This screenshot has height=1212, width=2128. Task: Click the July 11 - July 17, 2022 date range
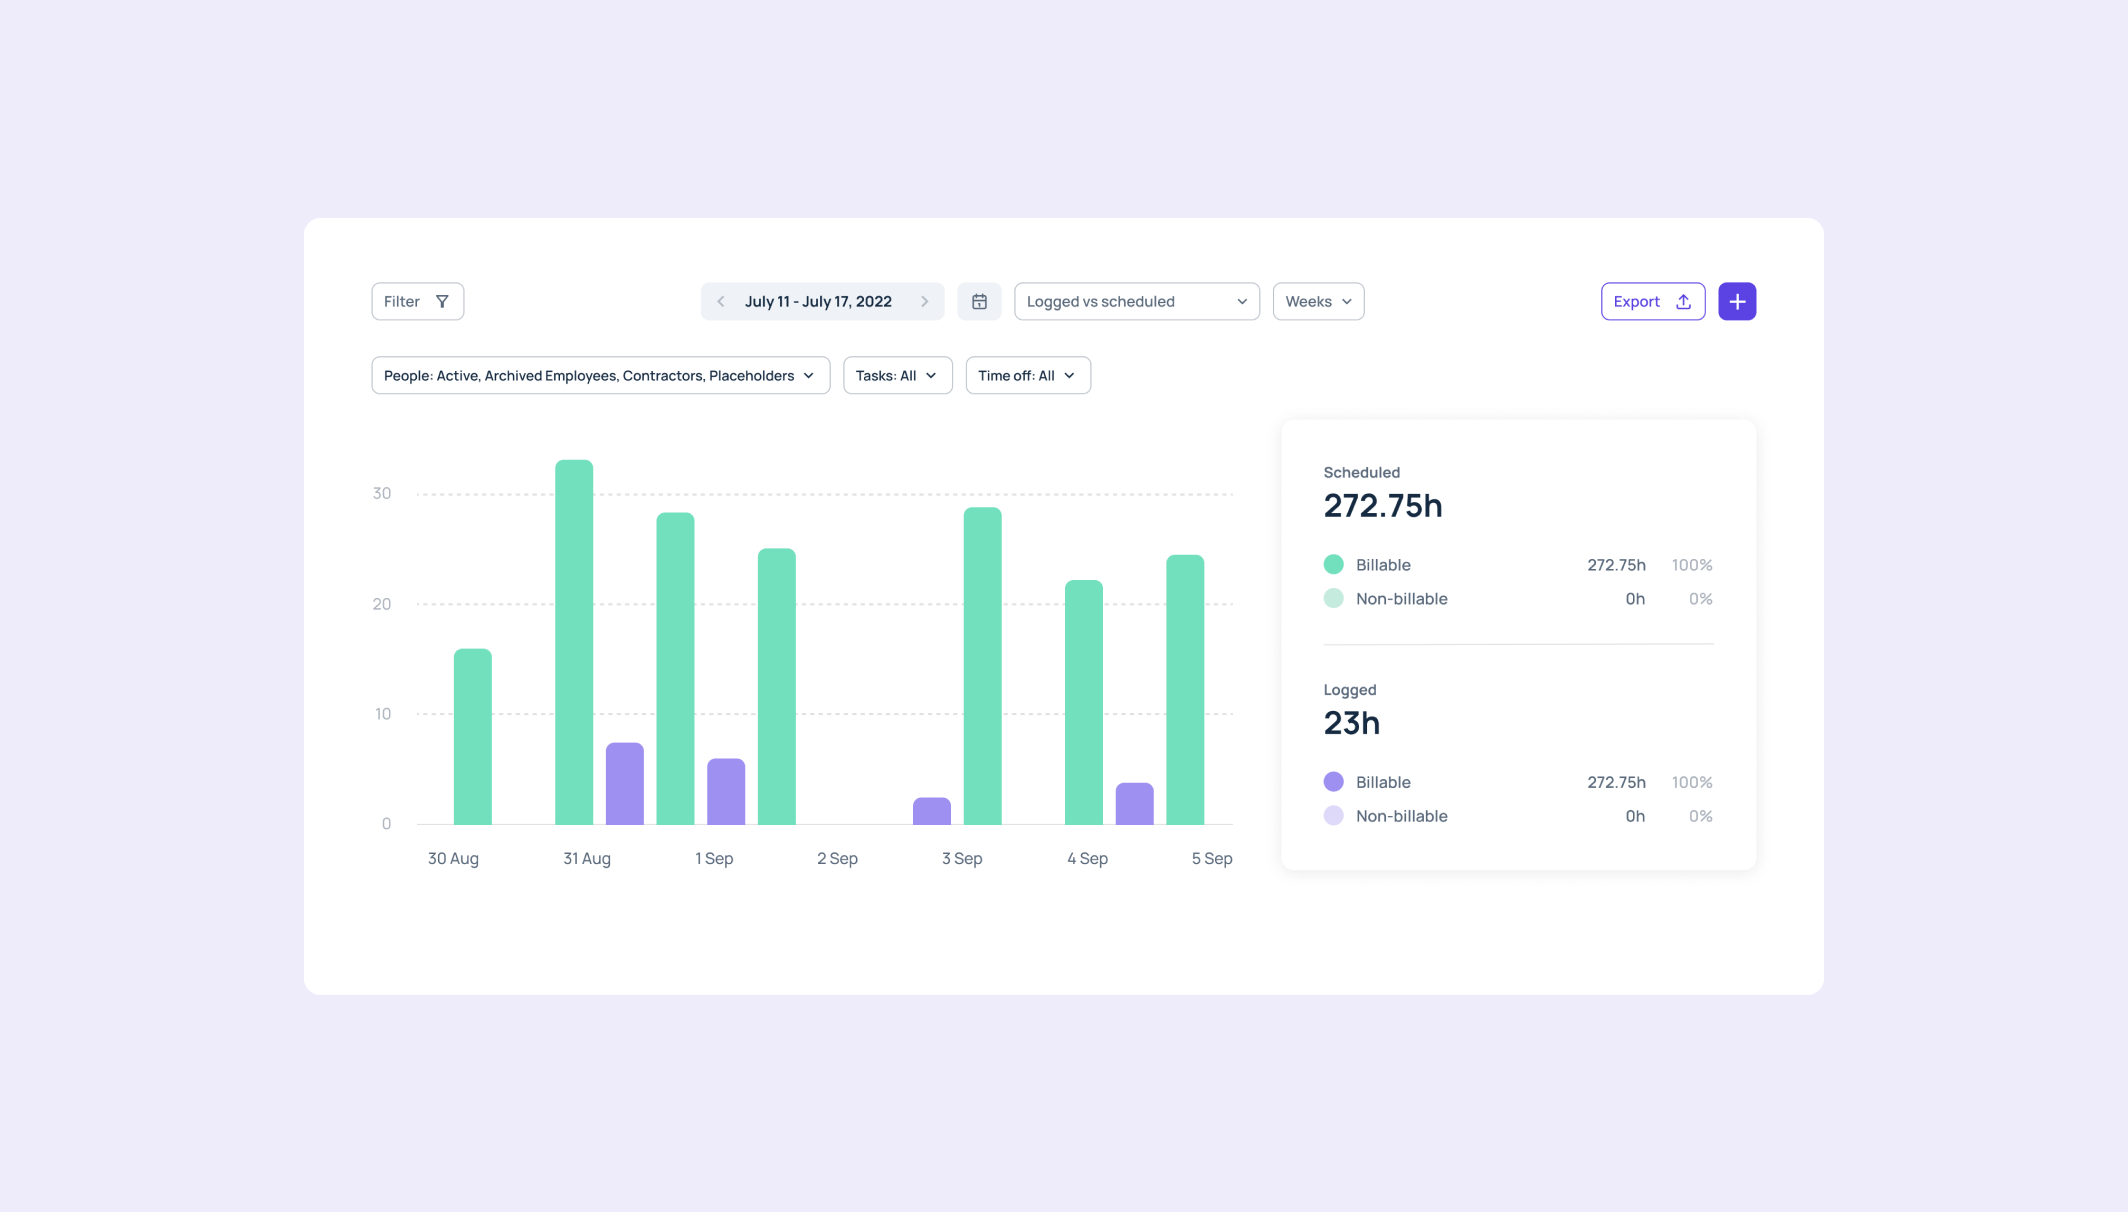pos(818,301)
